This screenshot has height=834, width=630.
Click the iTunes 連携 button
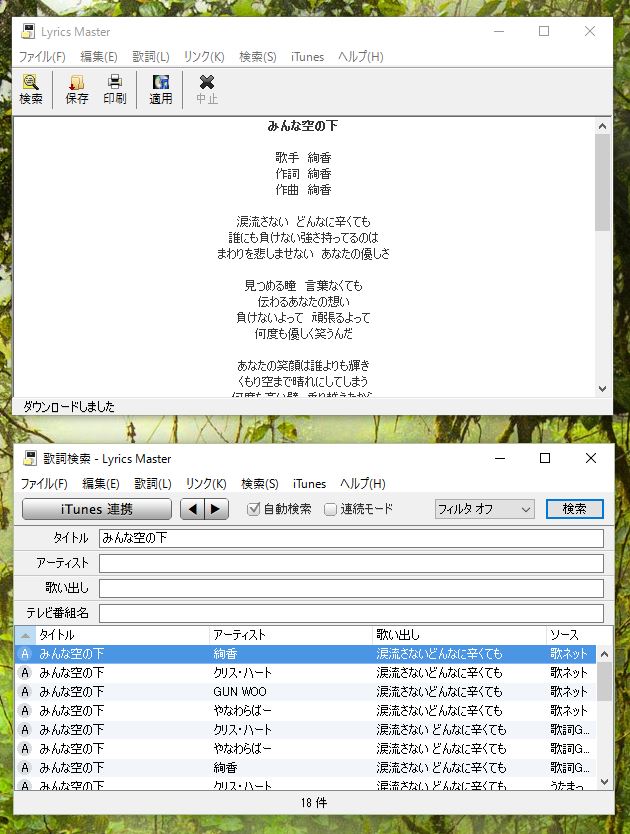click(97, 509)
